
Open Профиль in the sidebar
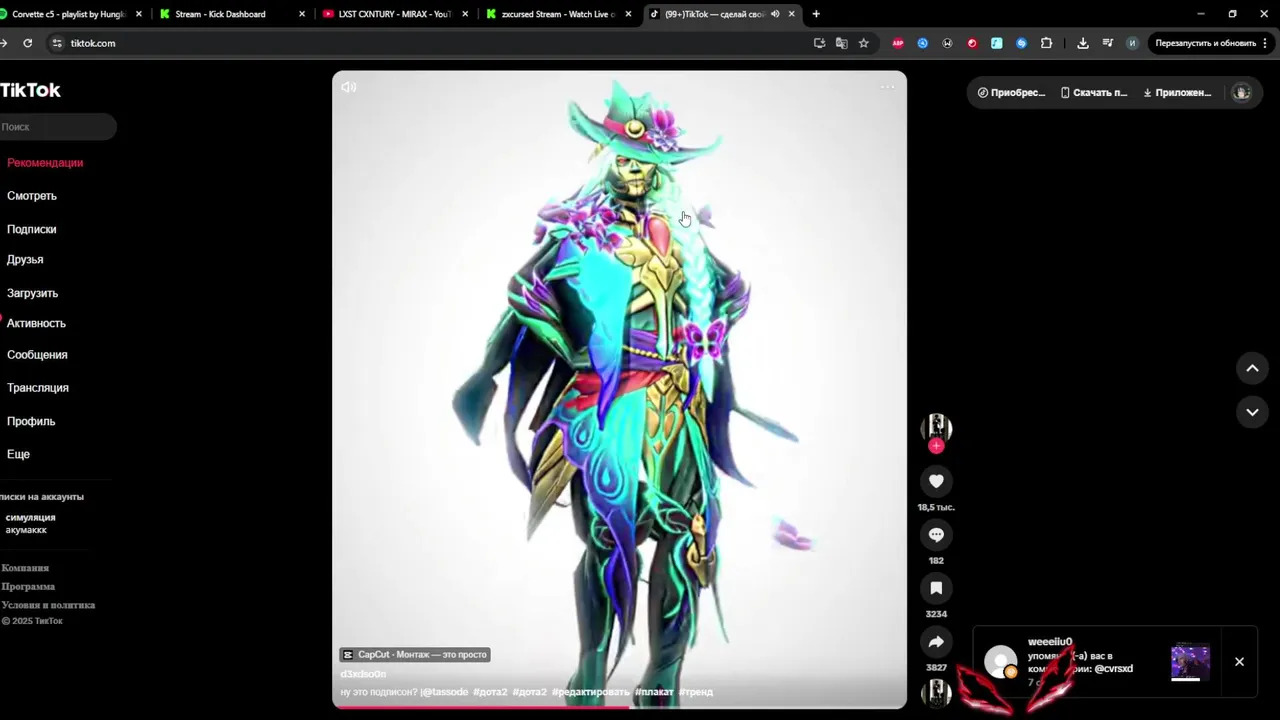point(31,421)
